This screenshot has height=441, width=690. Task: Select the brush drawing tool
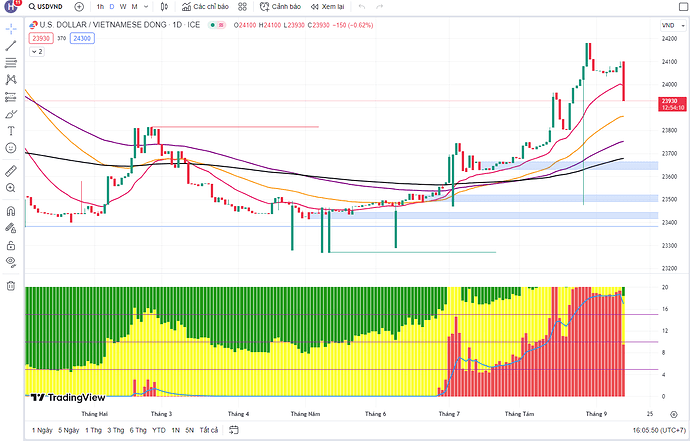(x=11, y=114)
